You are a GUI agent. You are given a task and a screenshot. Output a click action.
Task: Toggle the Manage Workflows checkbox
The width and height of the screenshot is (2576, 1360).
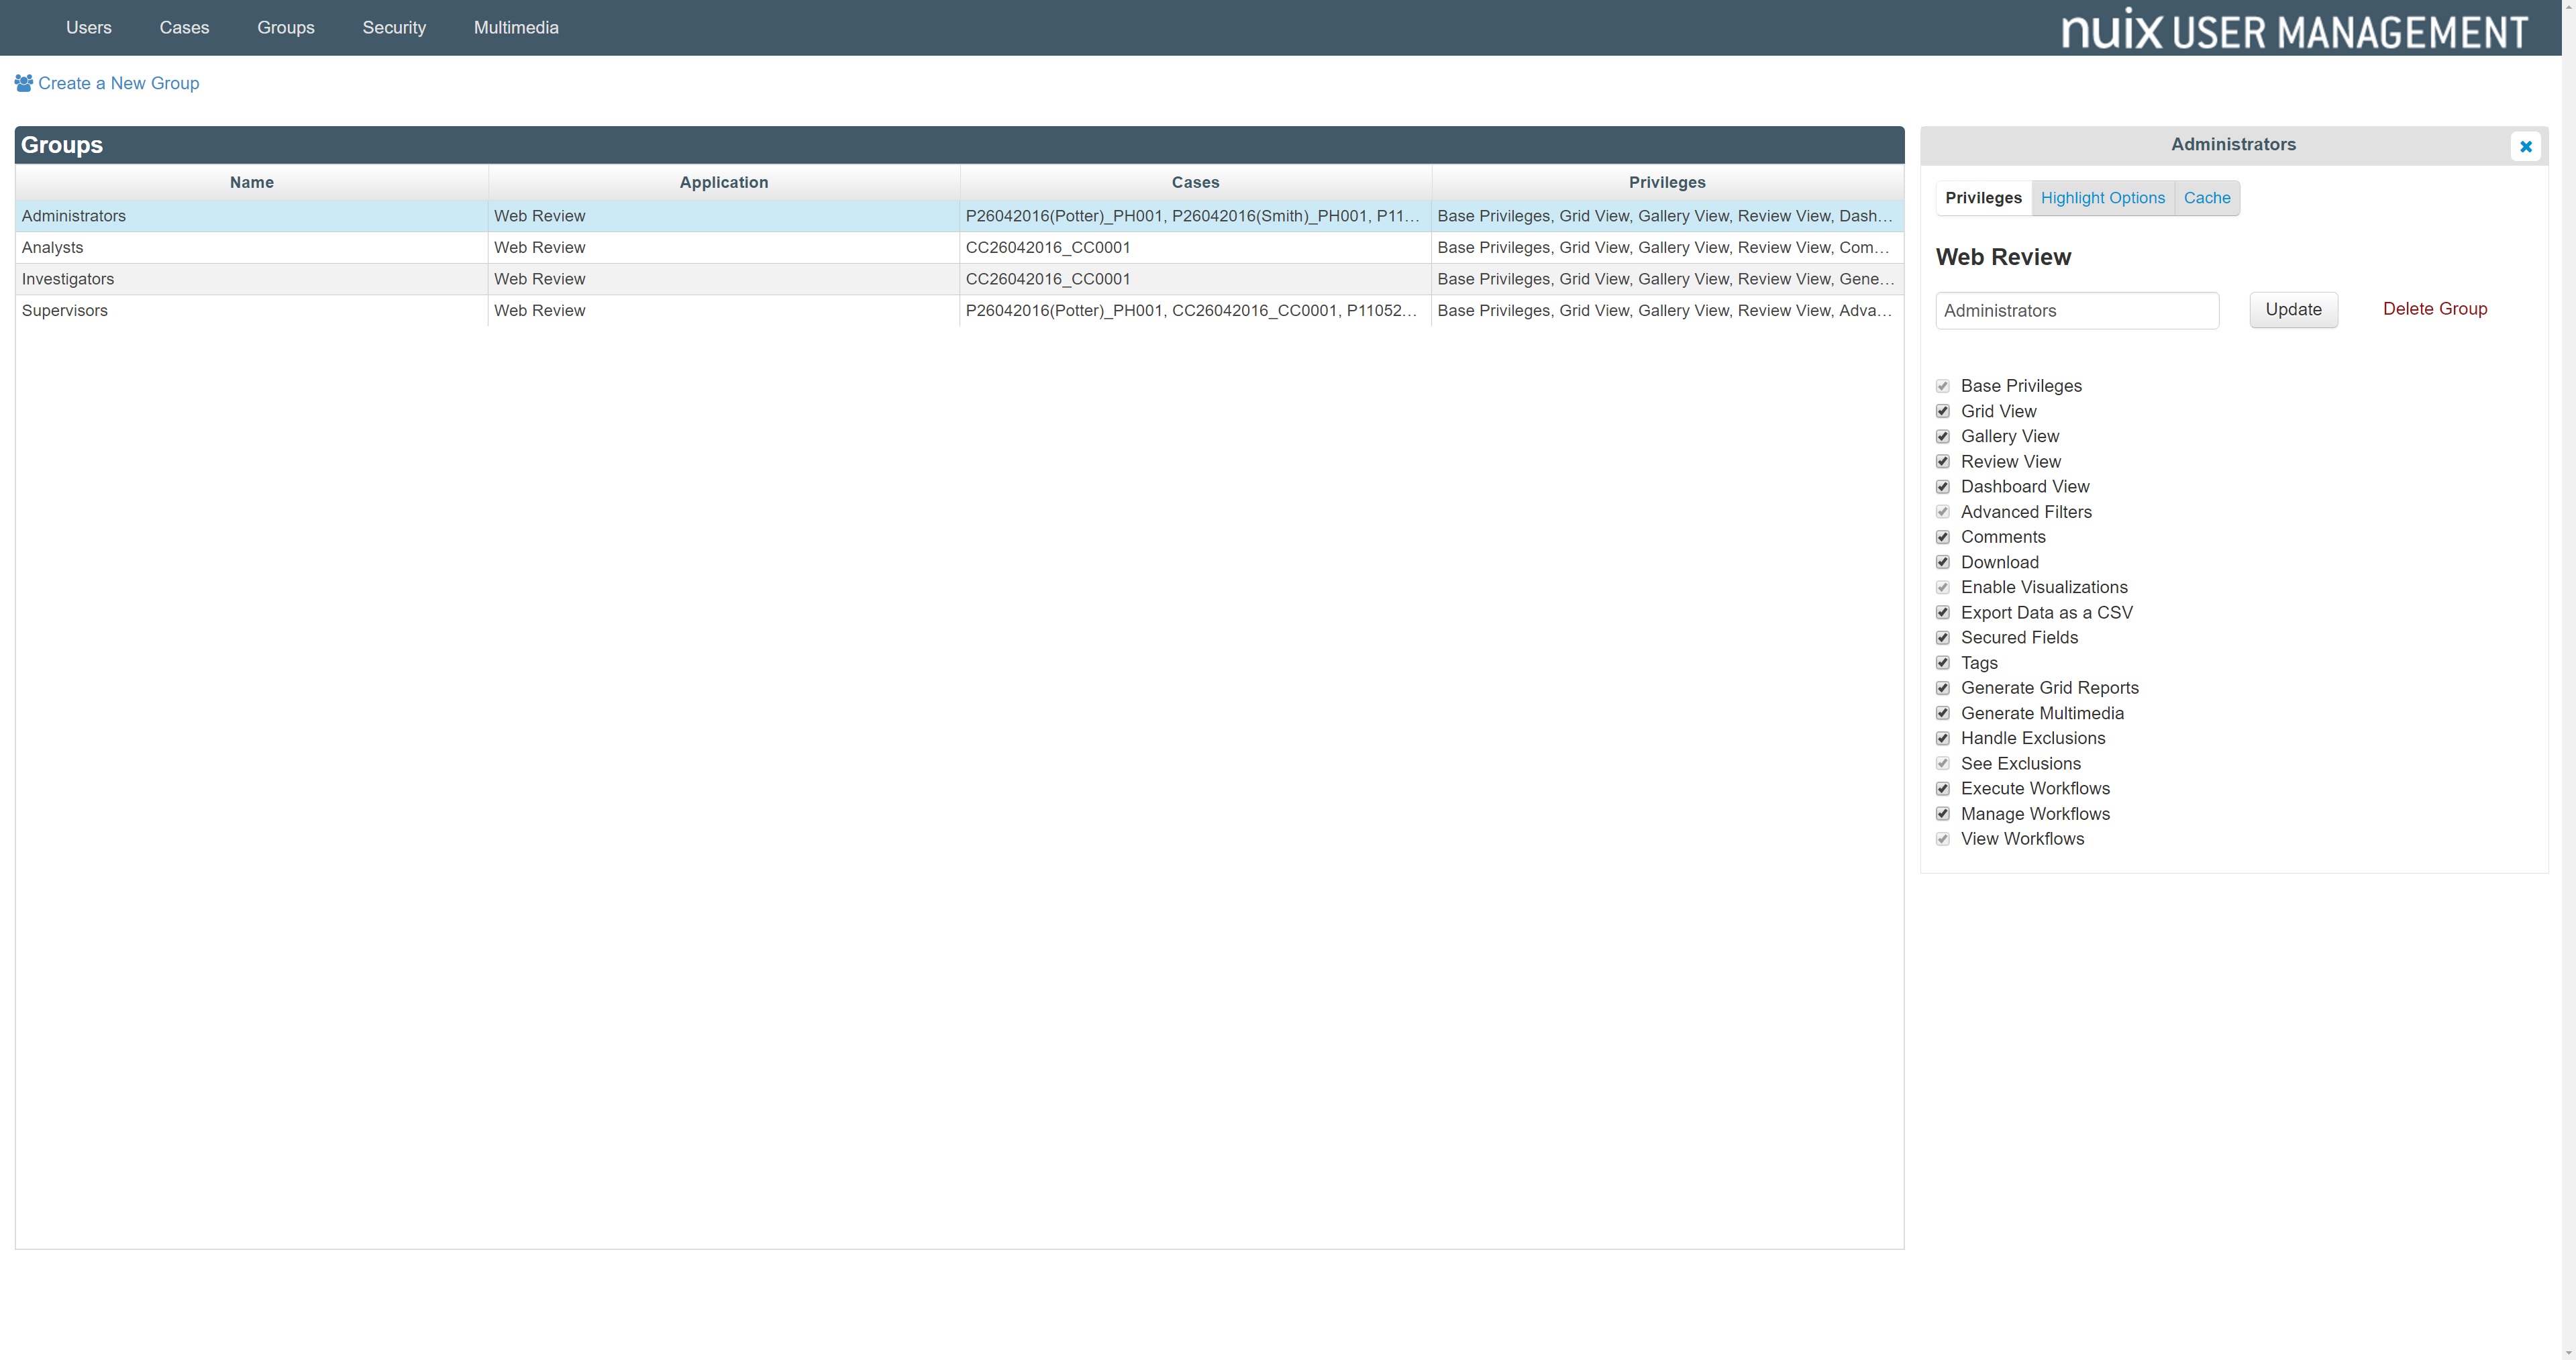coord(1942,814)
